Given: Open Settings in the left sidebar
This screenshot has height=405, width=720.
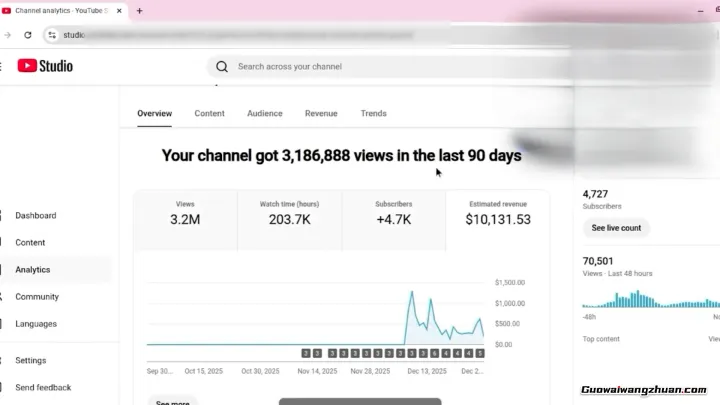Looking at the screenshot, I should tap(31, 361).
